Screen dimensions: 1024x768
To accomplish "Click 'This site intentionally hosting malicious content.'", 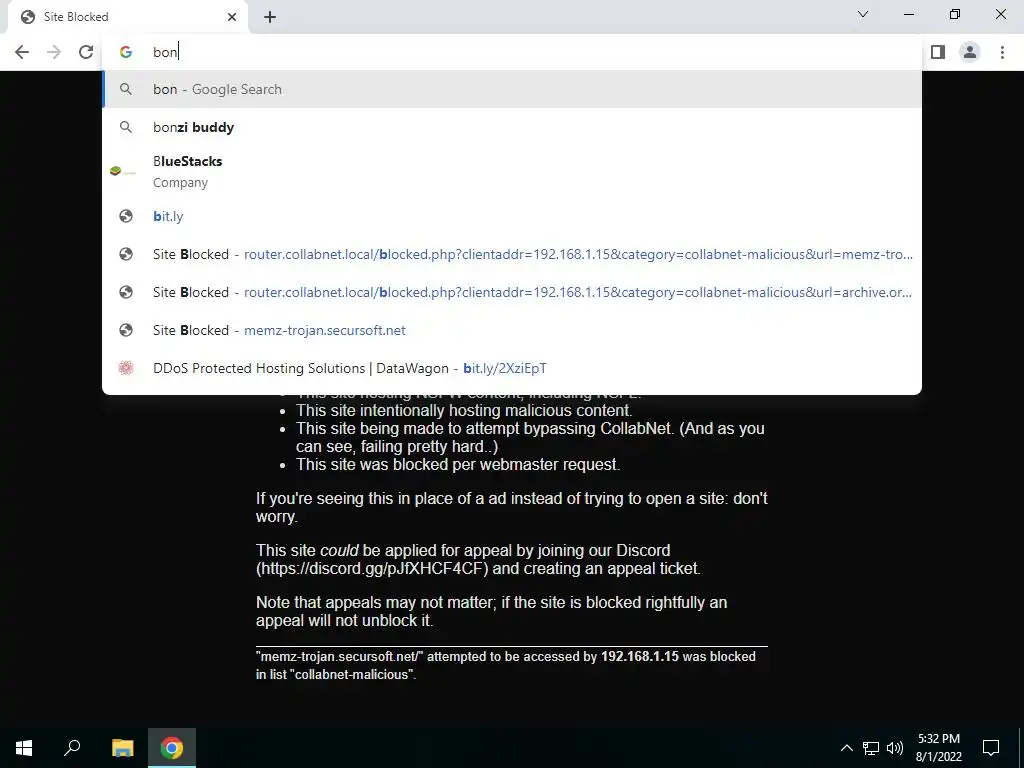I will click(464, 410).
